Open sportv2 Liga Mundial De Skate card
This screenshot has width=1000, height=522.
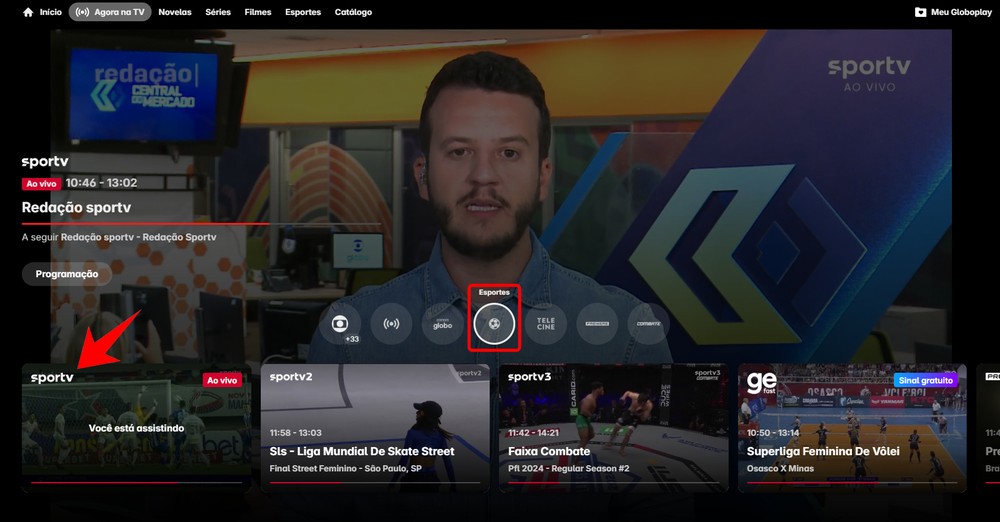pos(375,428)
